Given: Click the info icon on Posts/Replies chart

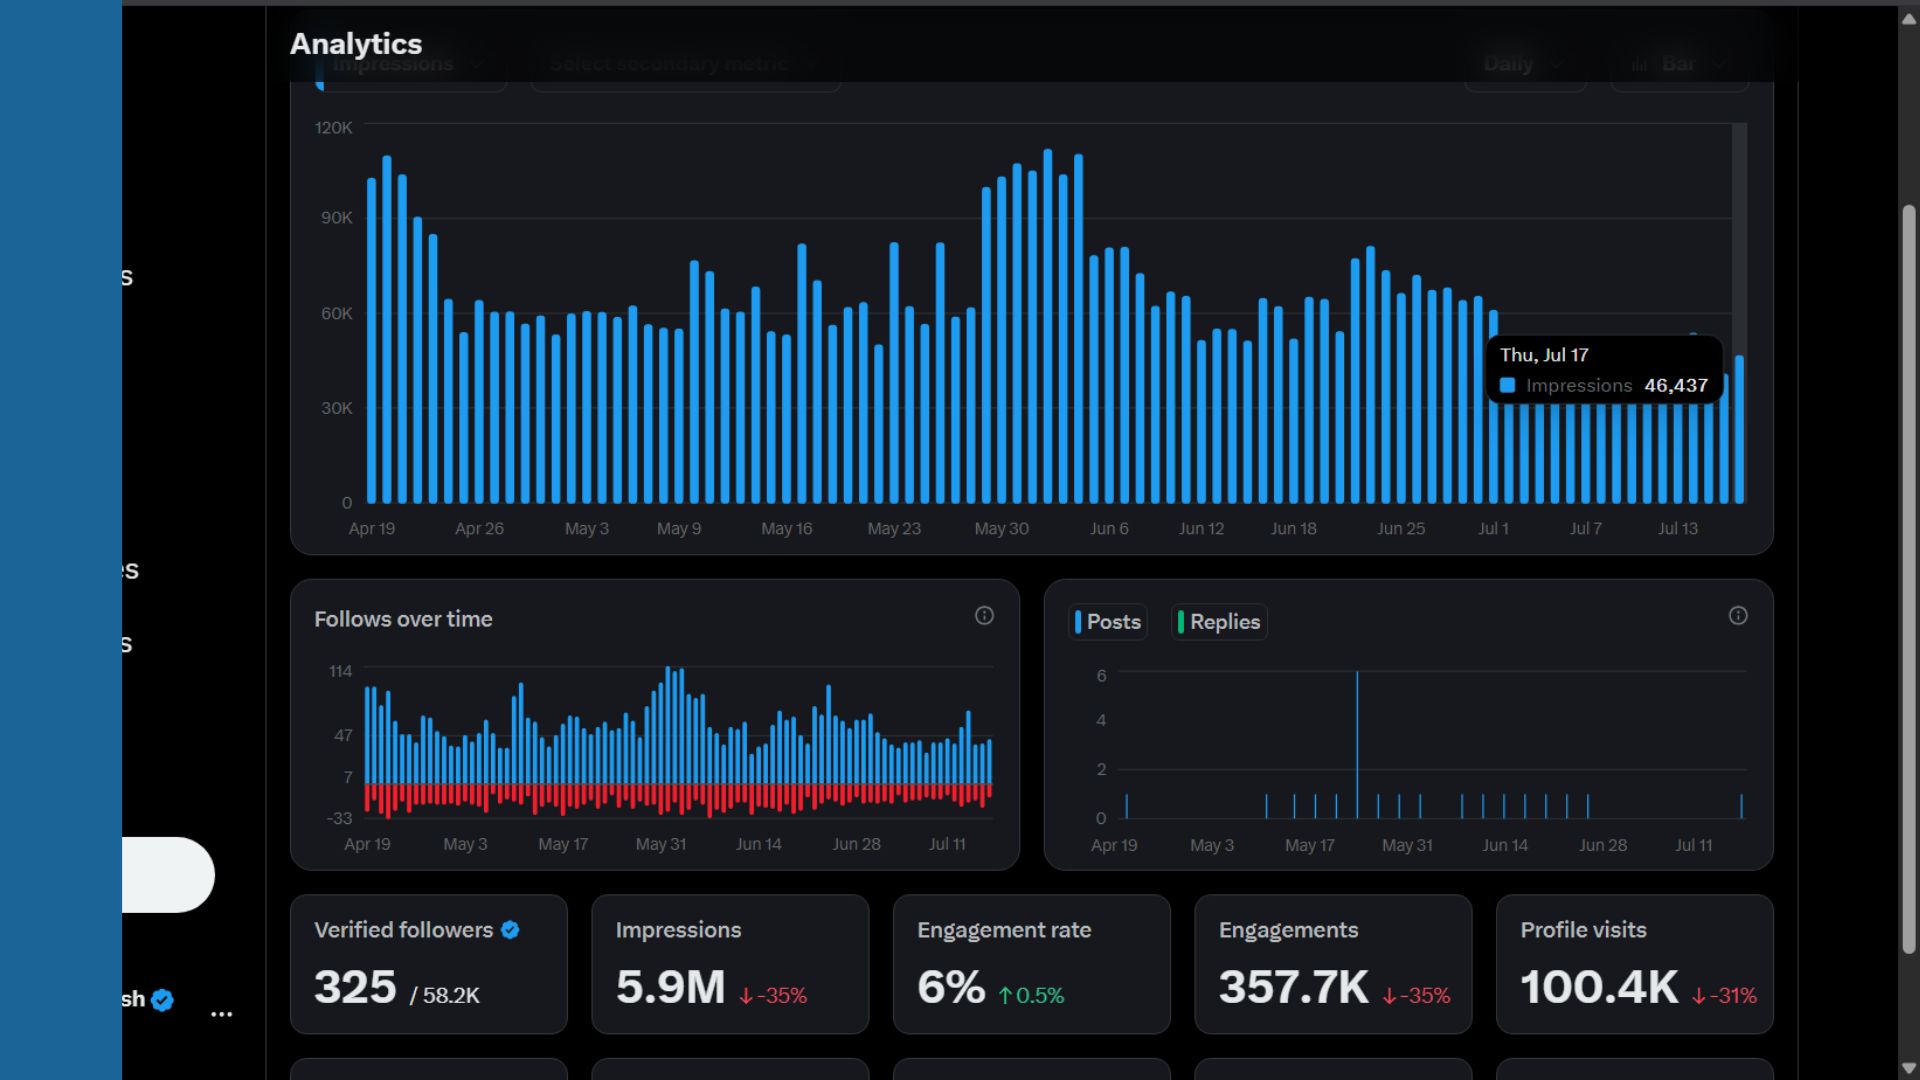Looking at the screenshot, I should pos(1738,616).
